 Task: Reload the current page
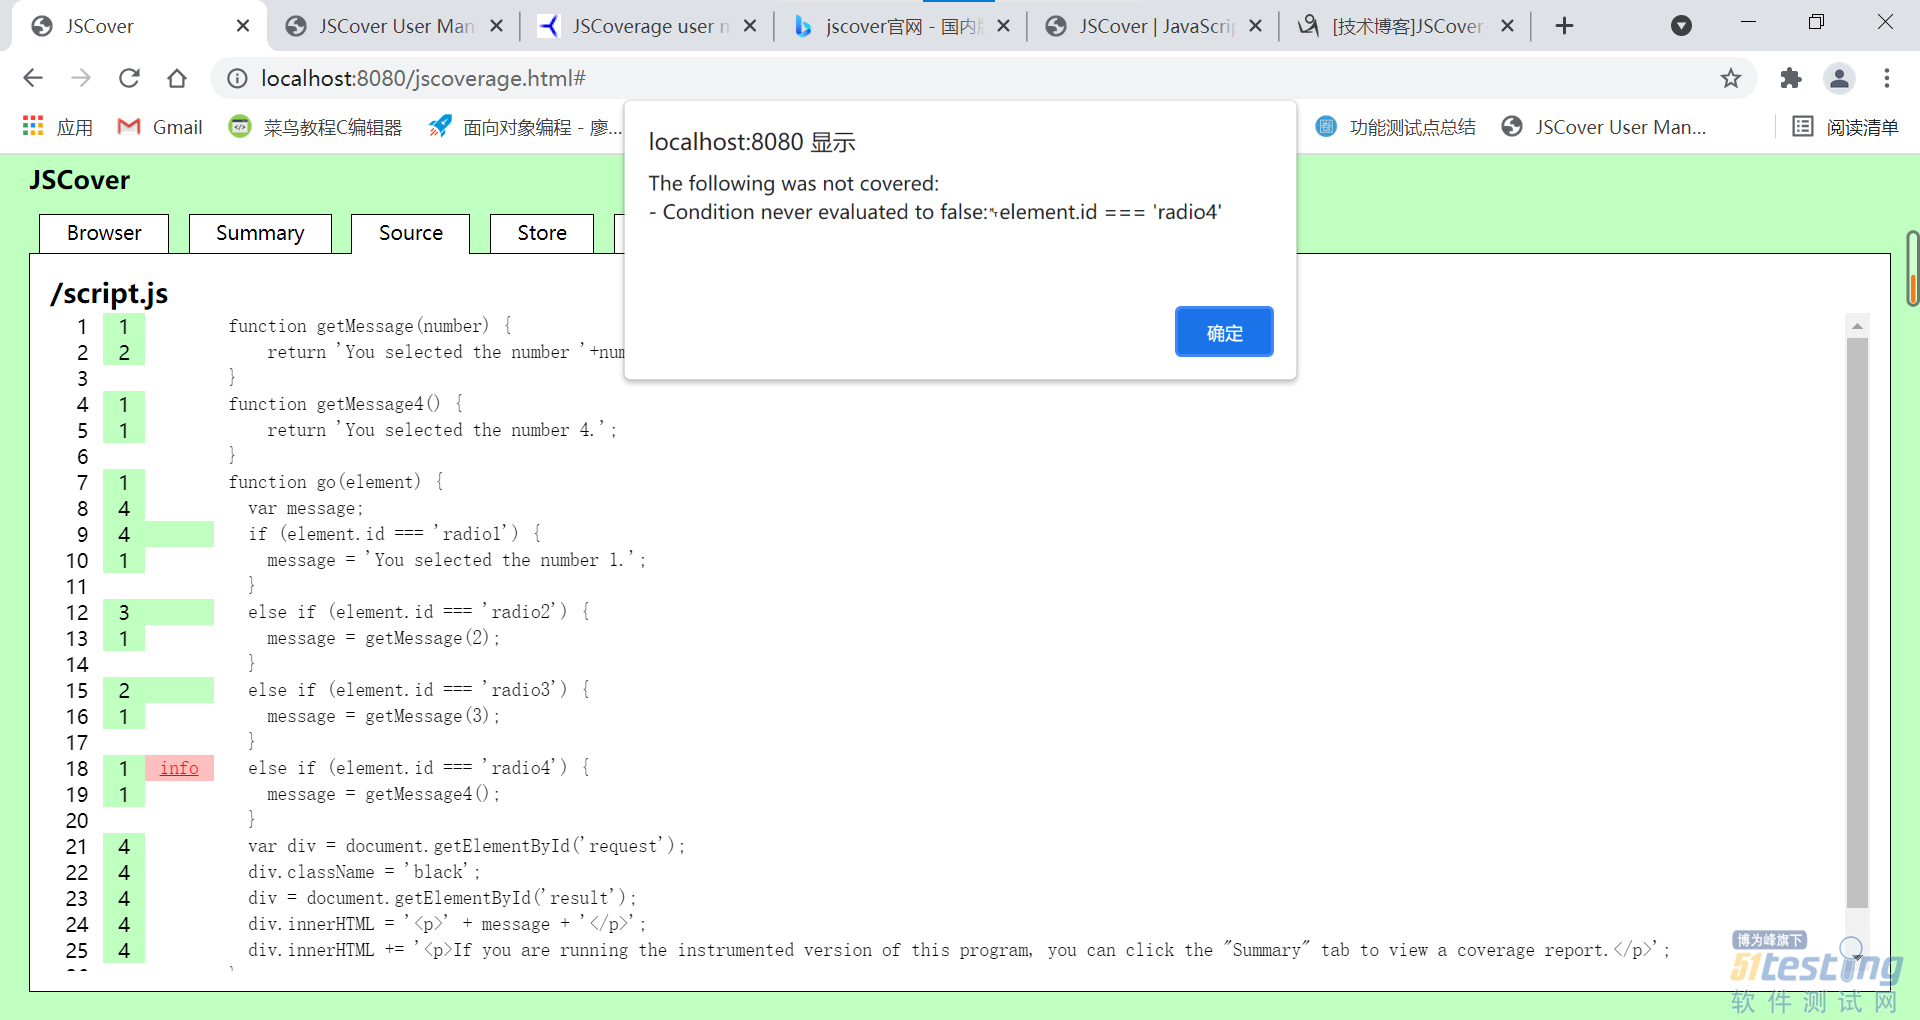tap(129, 78)
